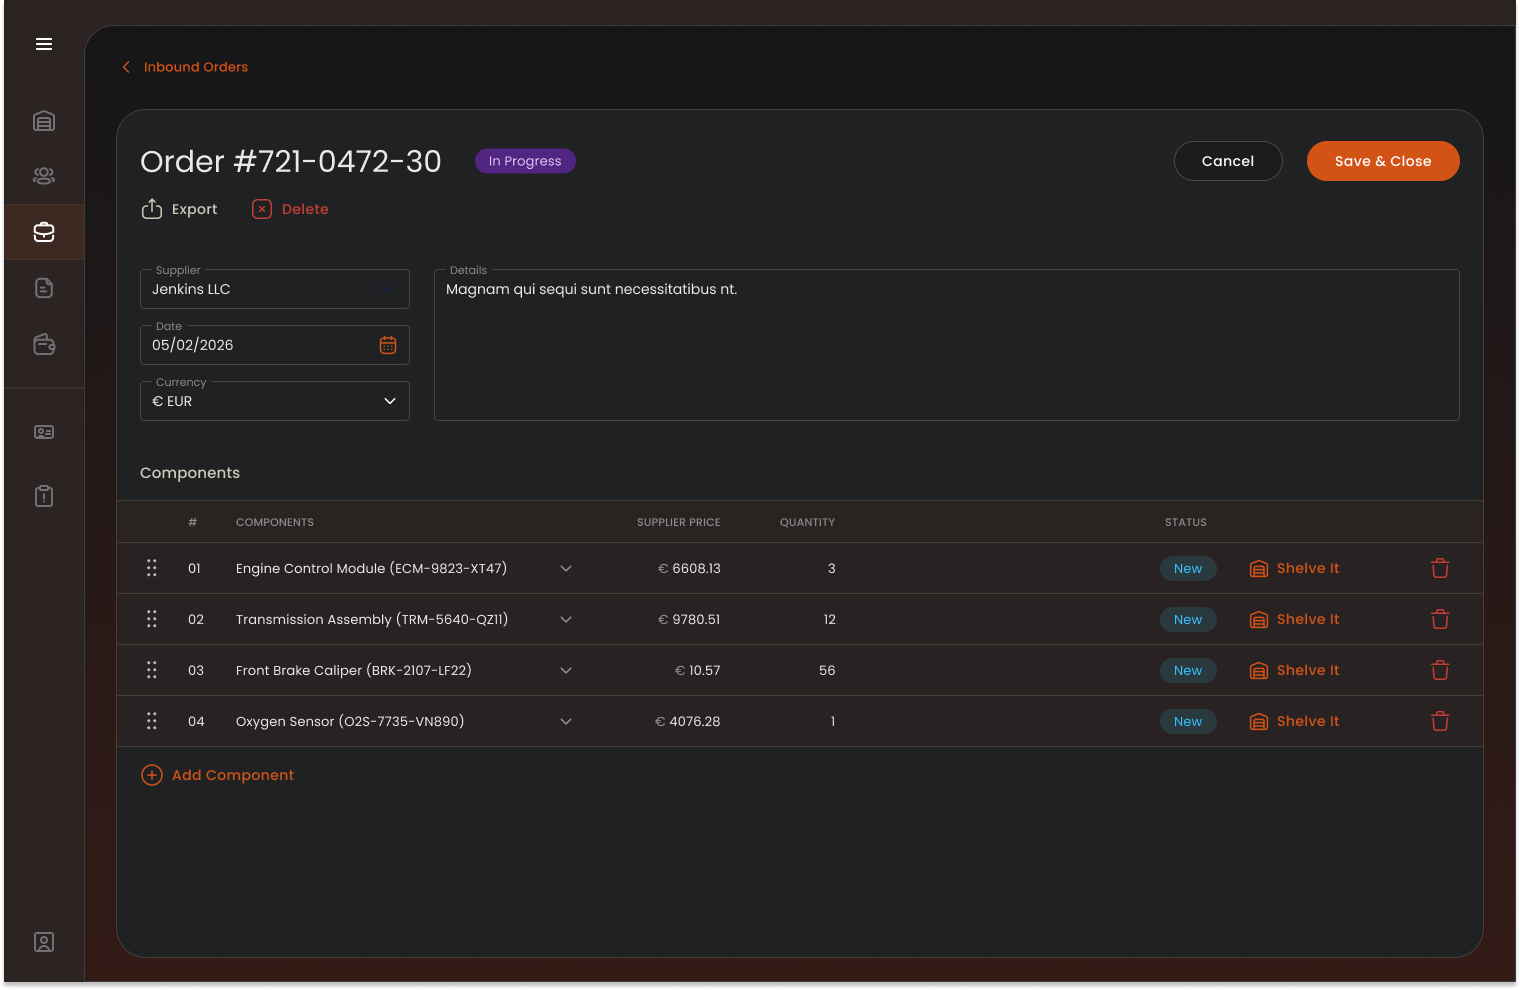Image resolution: width=1520 pixels, height=990 pixels.
Task: Click the clipboard icon in sidebar
Action: (44, 496)
